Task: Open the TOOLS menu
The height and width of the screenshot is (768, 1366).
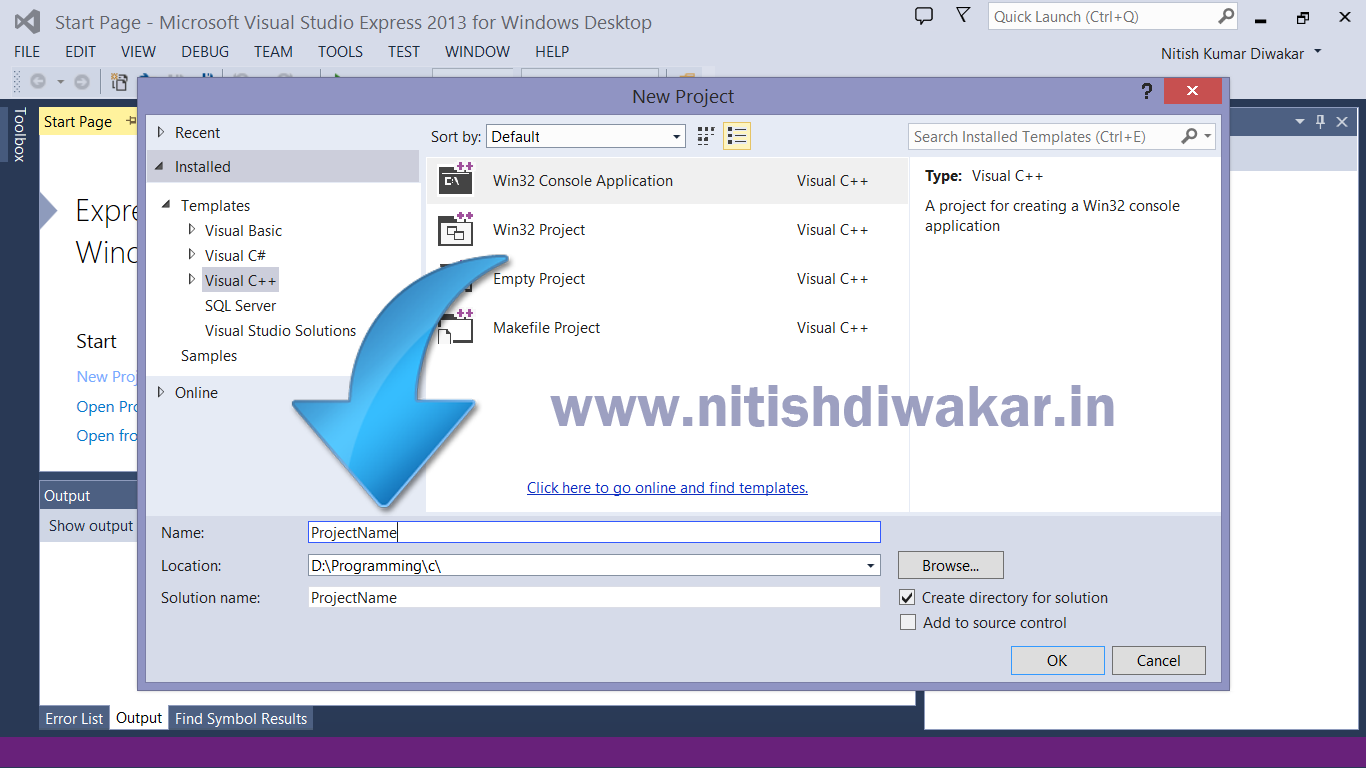Action: coord(341,52)
